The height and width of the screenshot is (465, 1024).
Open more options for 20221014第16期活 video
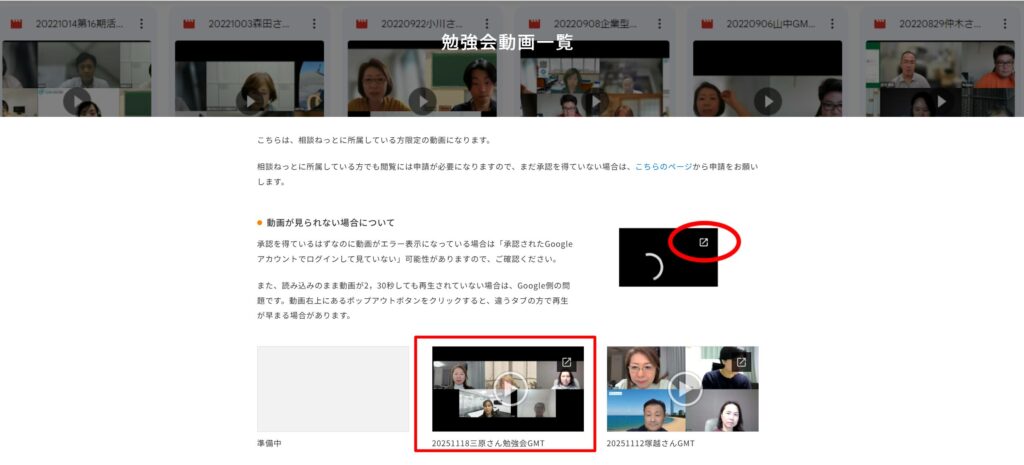point(141,23)
